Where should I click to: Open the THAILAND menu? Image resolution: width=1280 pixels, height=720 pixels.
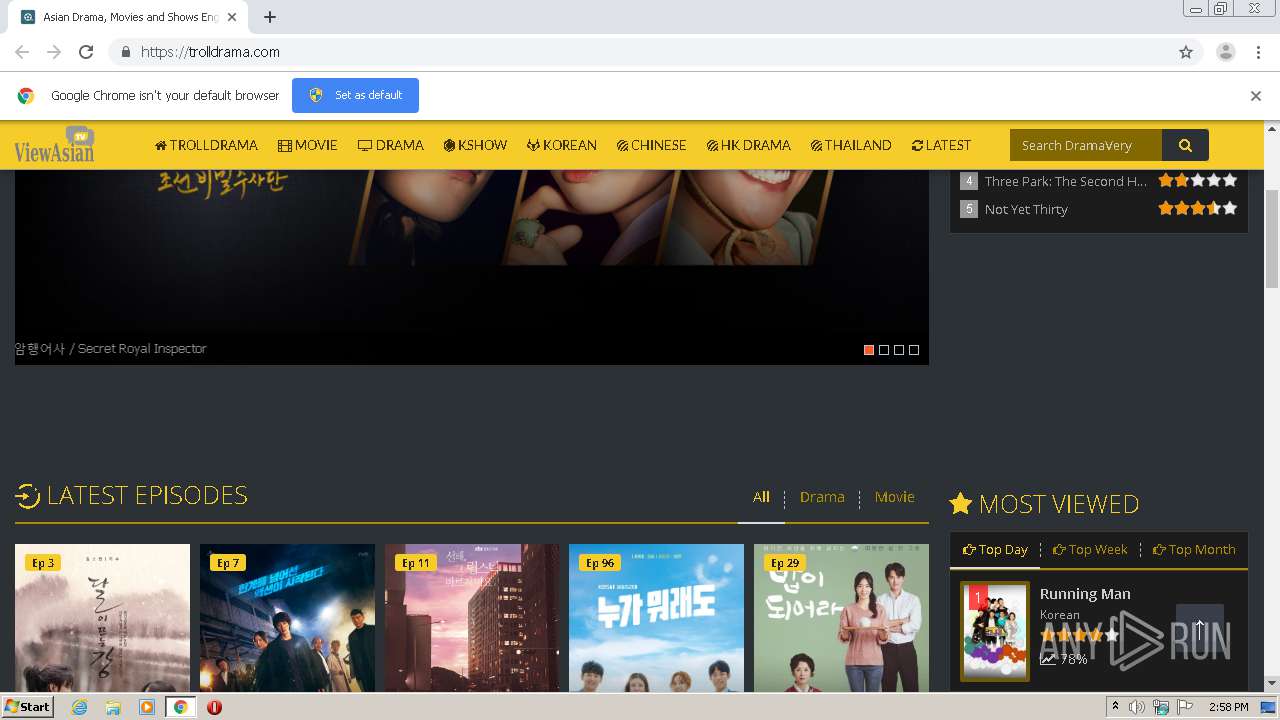tap(851, 145)
